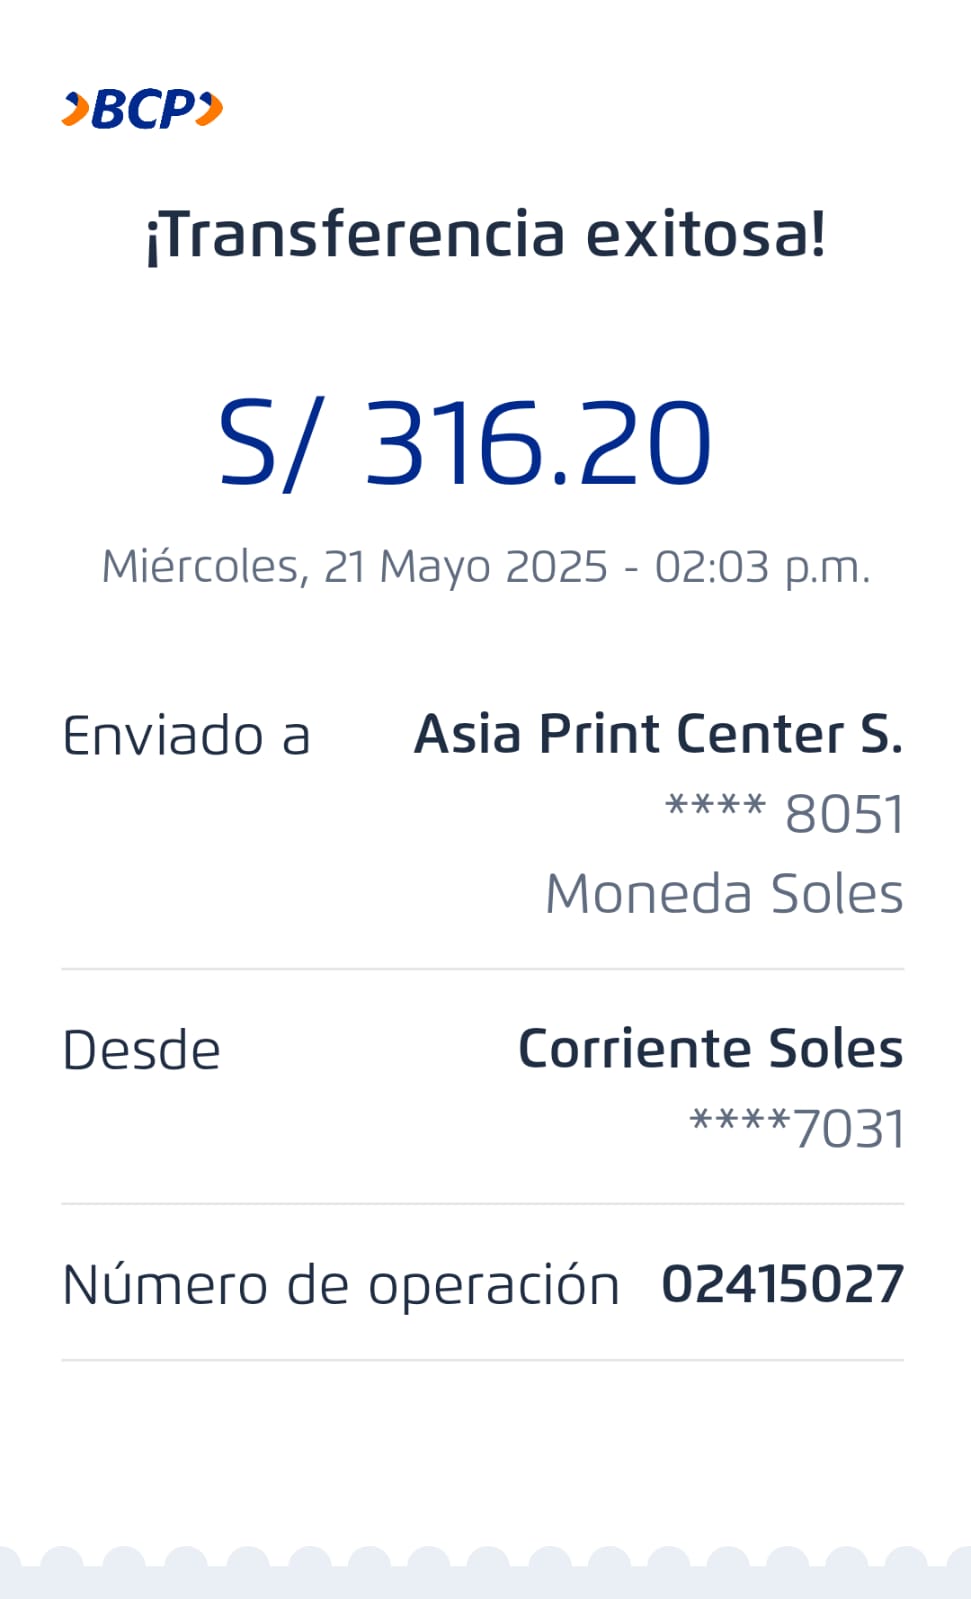Screen dimensions: 971x1599
Task: Click the orange chevron right of BCP
Action: (x=209, y=108)
